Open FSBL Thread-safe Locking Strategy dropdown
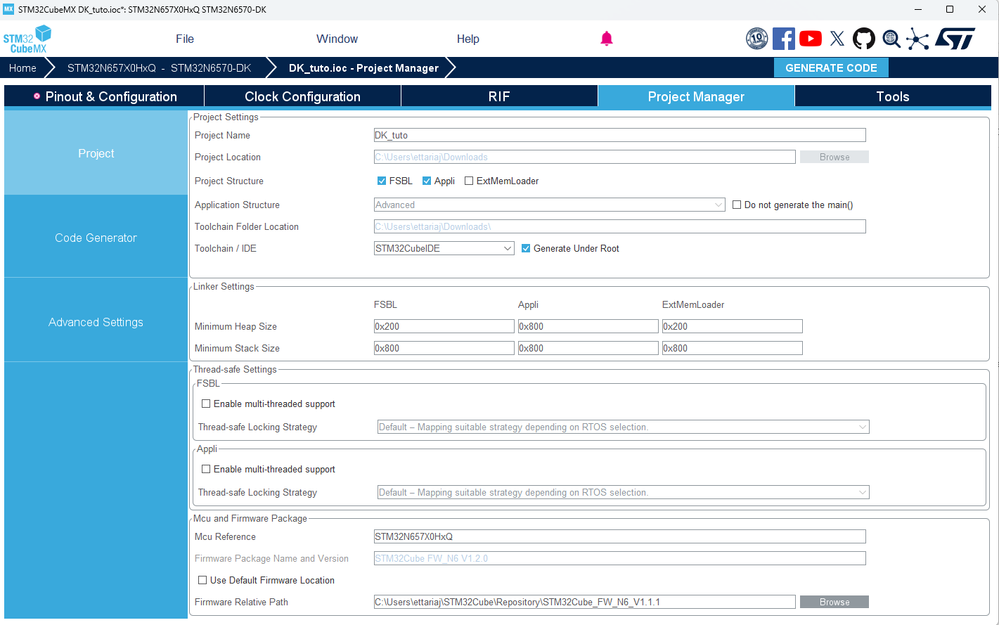Screen dimensions: 999x625 coord(623,427)
